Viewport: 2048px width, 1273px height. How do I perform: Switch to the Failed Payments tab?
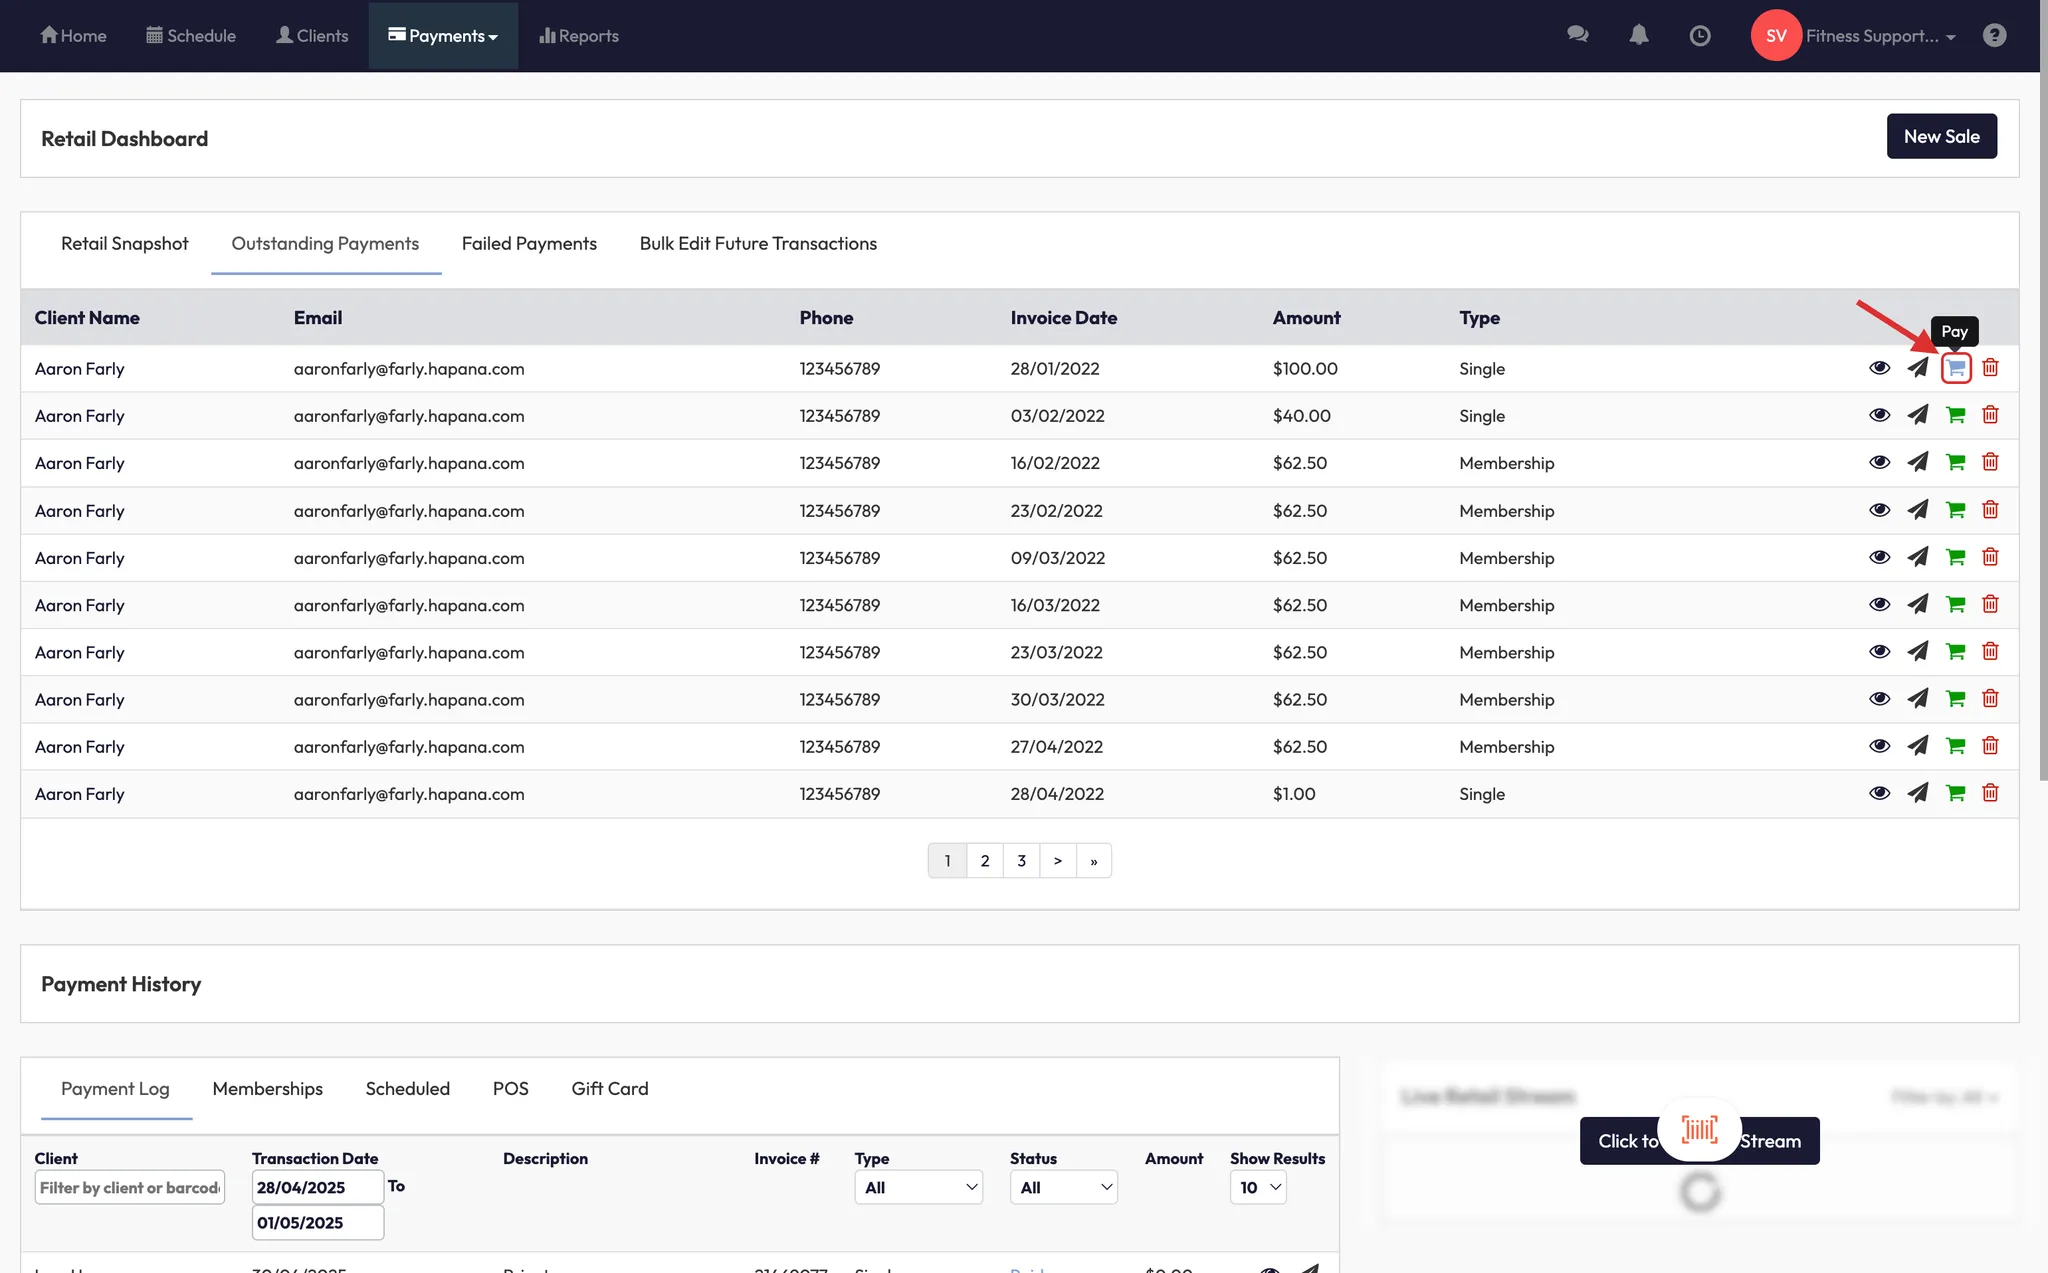pos(529,244)
